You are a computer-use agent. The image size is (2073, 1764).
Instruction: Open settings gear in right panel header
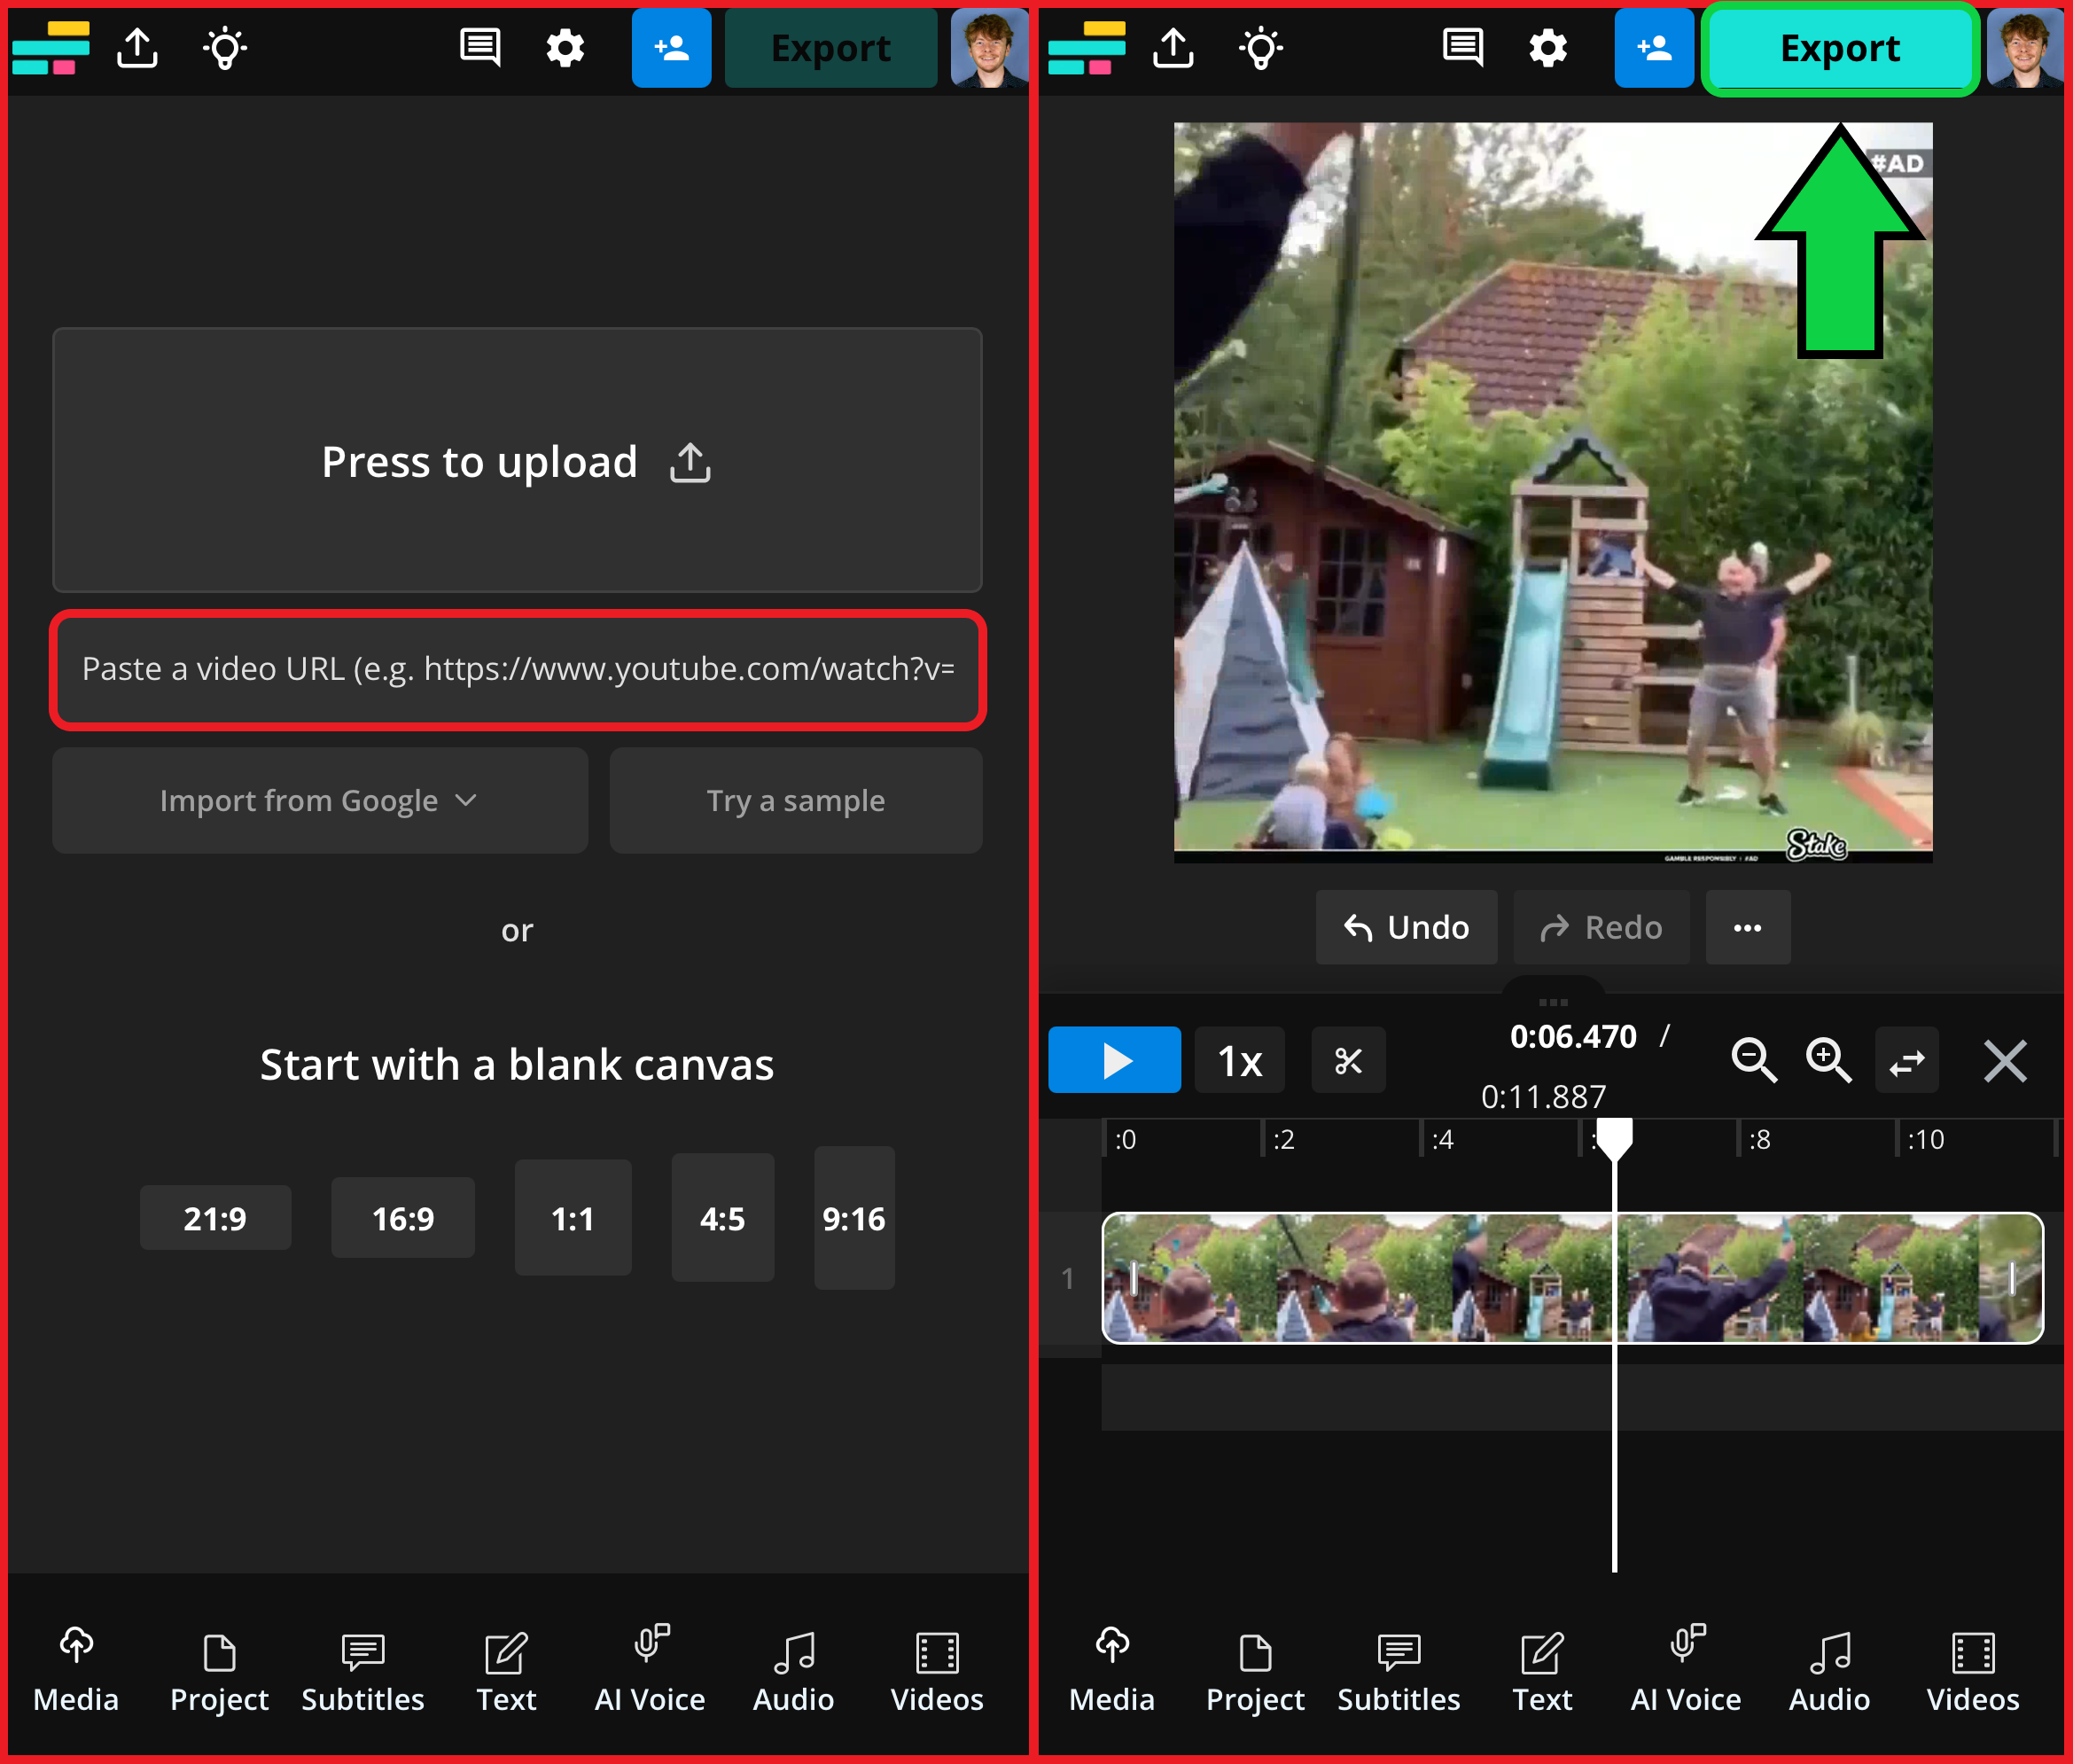(x=1548, y=48)
